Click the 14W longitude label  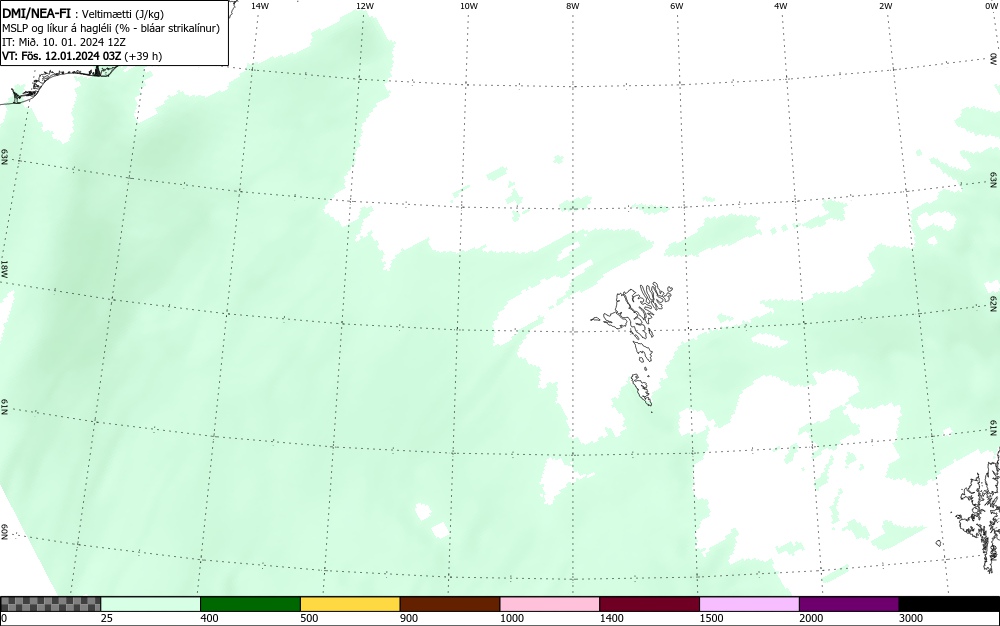coord(260,6)
